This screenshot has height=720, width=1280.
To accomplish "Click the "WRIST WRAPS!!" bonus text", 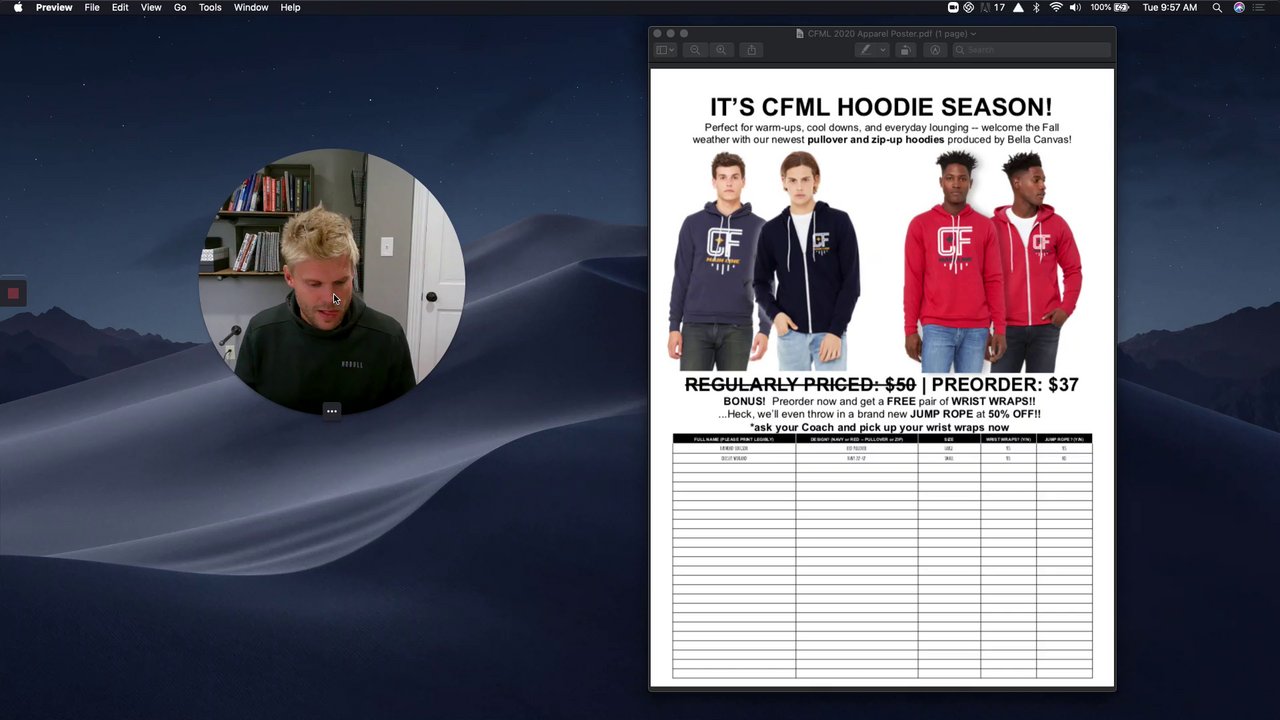I will 993,401.
